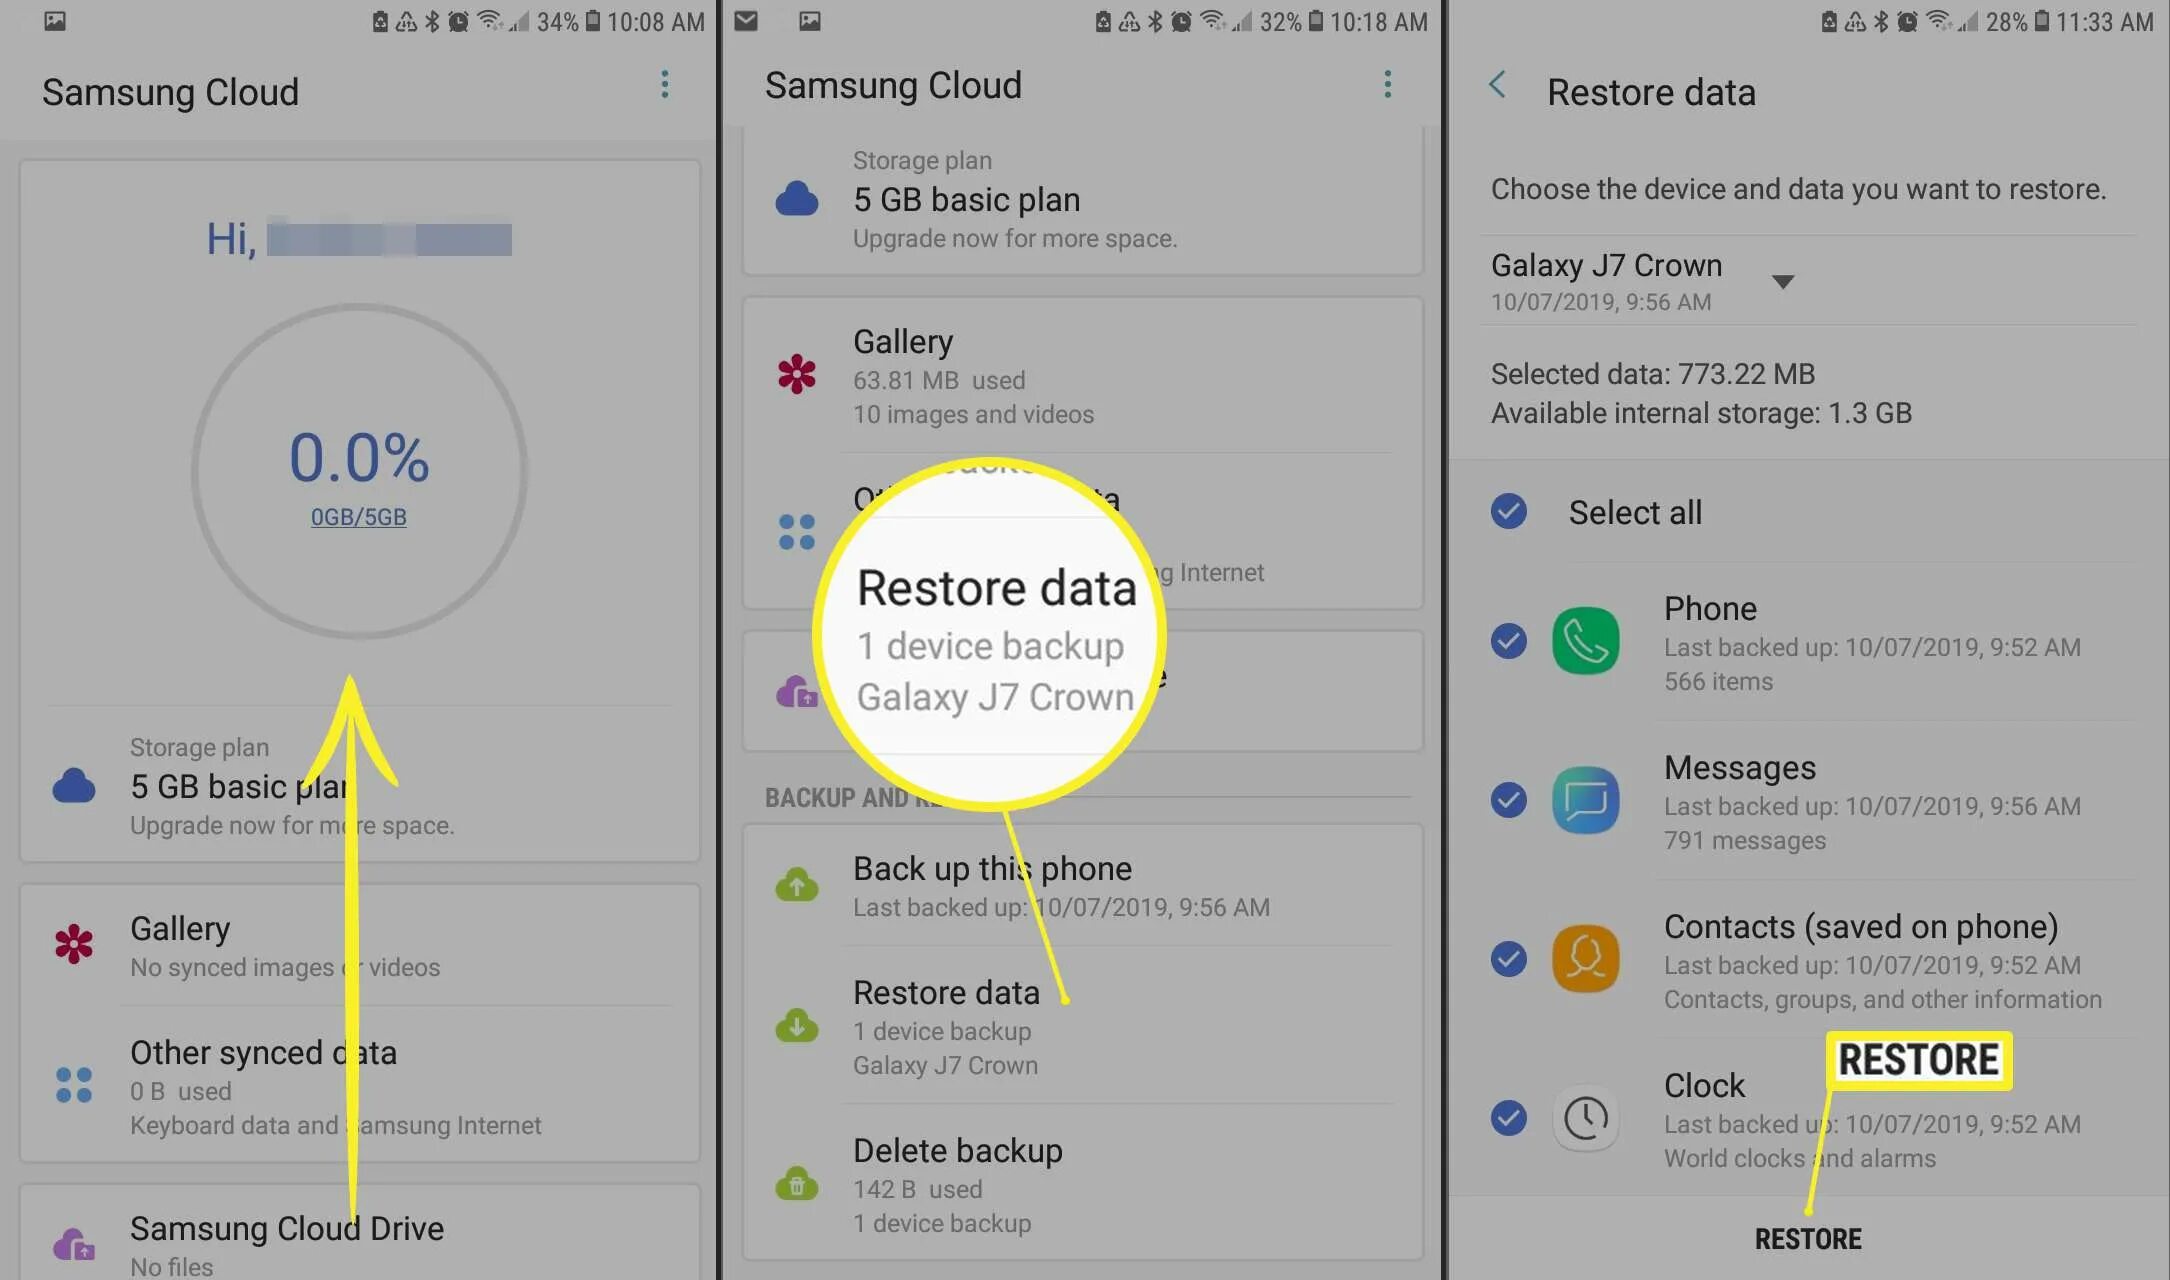Image resolution: width=2170 pixels, height=1280 pixels.
Task: Tap the storage usage circular progress indicator
Action: tap(358, 472)
